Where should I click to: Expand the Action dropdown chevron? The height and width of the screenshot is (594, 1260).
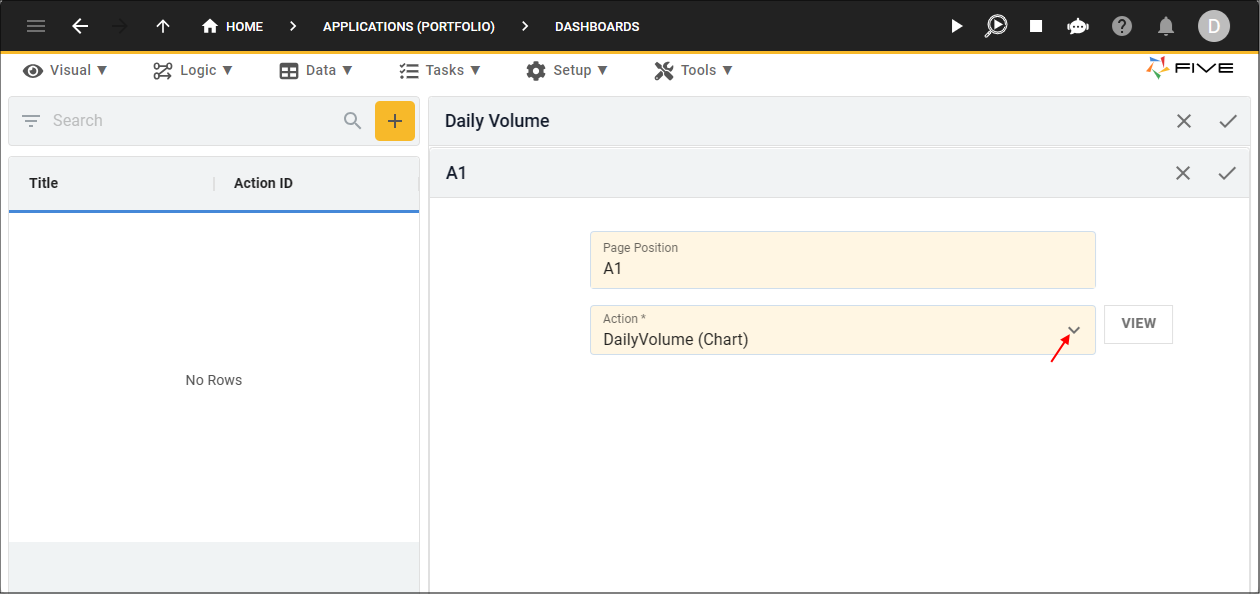(1074, 330)
